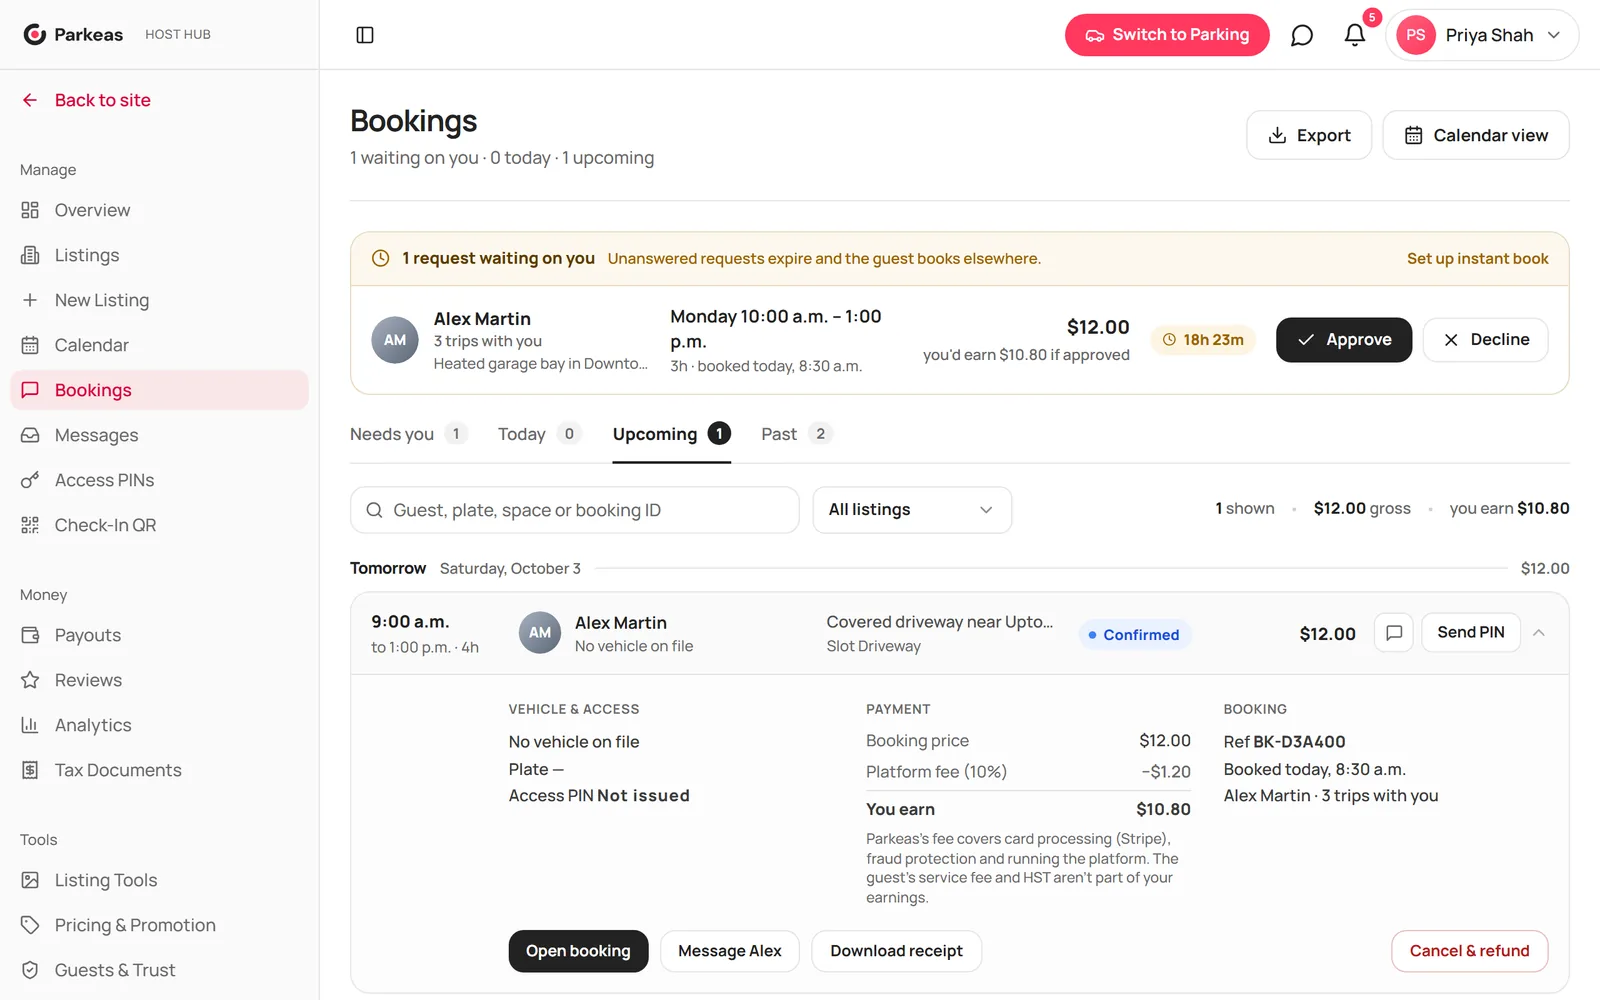Click the Analytics chart icon
Image resolution: width=1600 pixels, height=1000 pixels.
click(30, 725)
